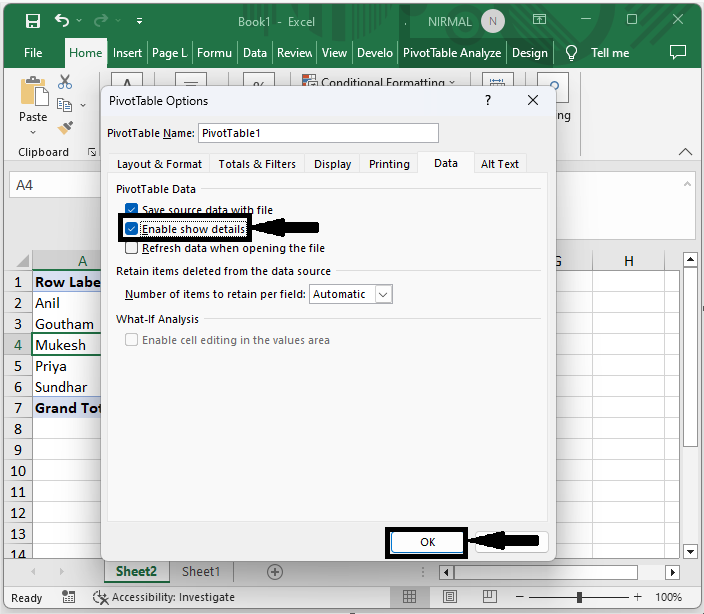Open the Totals & Filters tab
The image size is (704, 614).
[257, 164]
